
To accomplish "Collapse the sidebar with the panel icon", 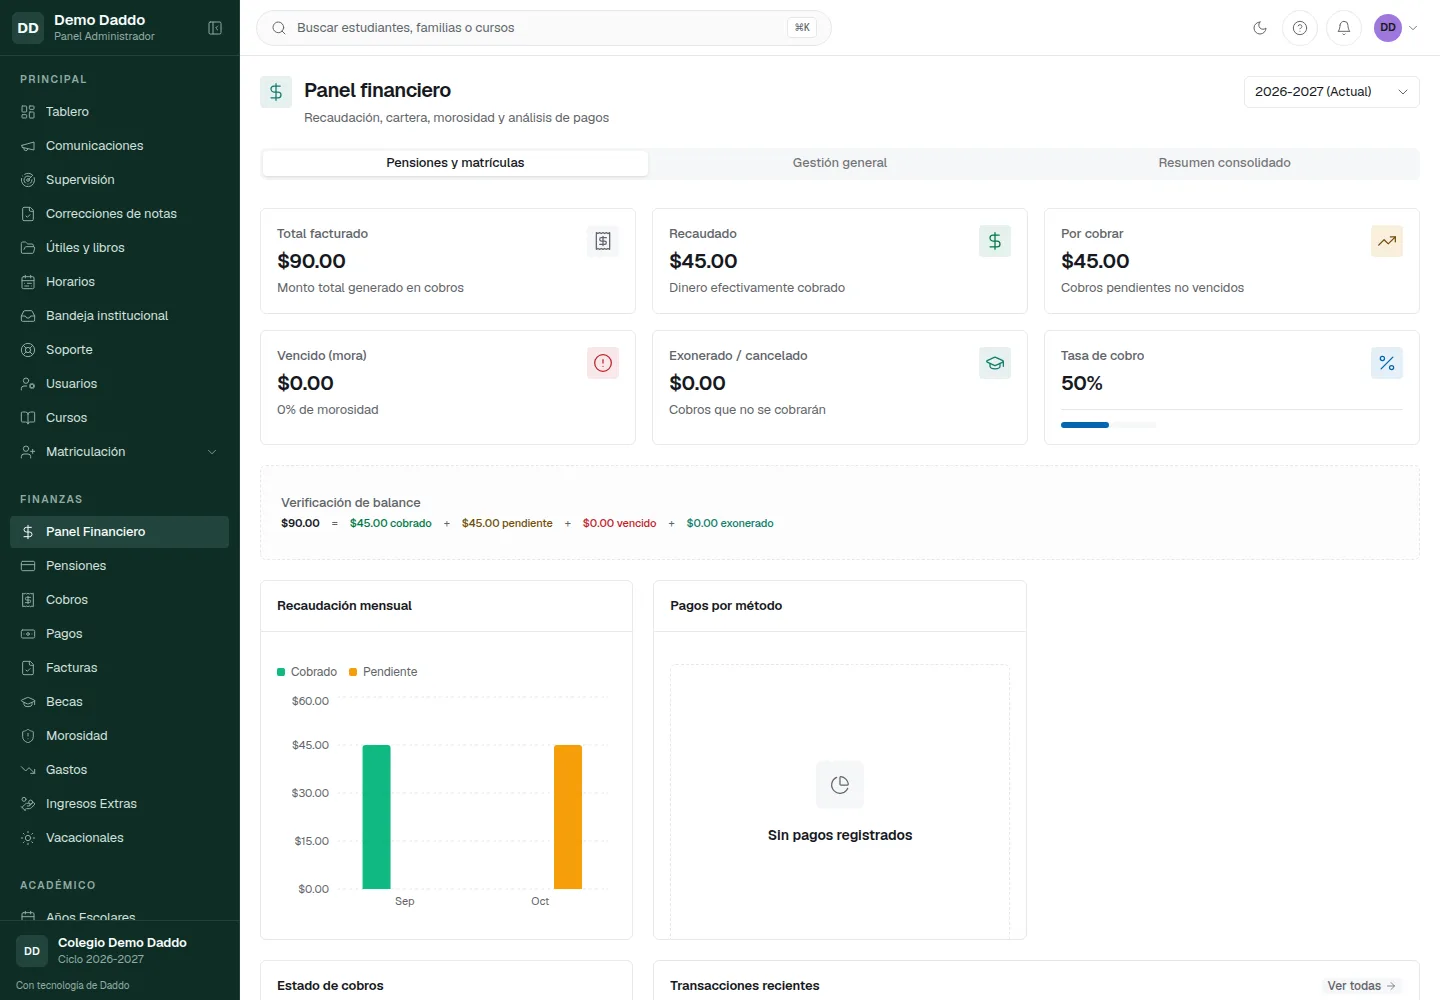I will click(x=215, y=28).
